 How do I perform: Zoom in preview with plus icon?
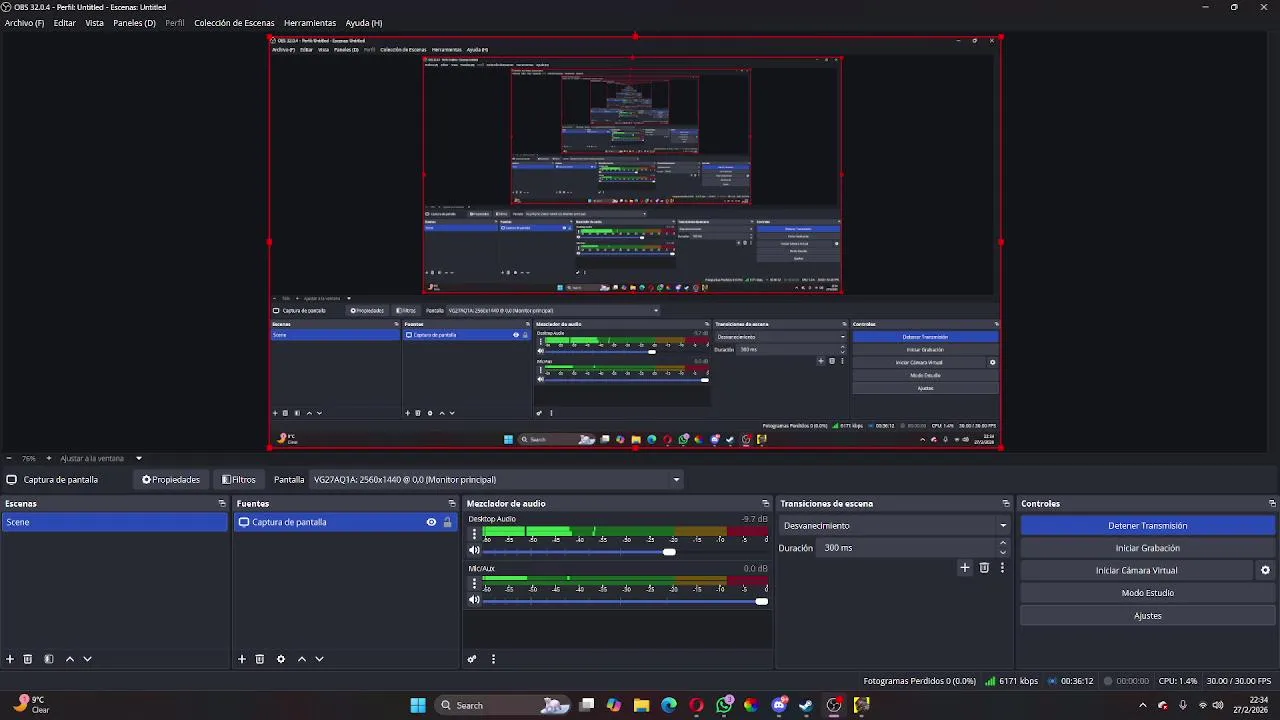point(48,458)
